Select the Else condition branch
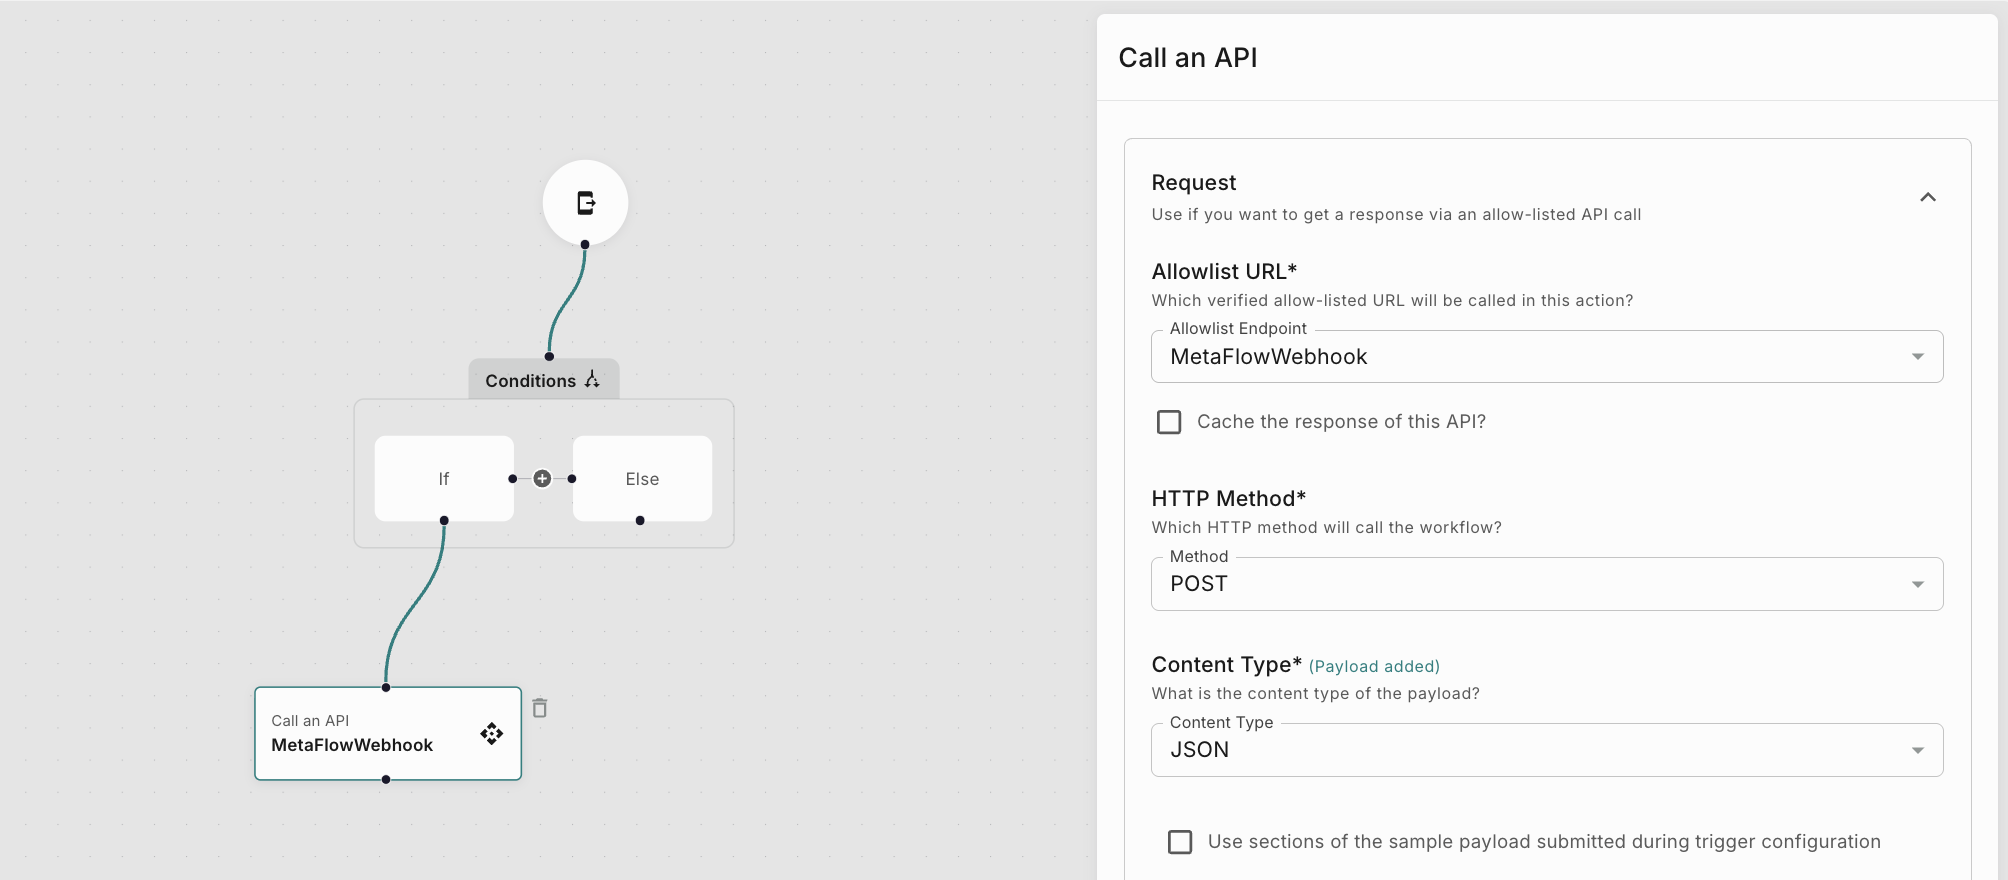 click(642, 478)
